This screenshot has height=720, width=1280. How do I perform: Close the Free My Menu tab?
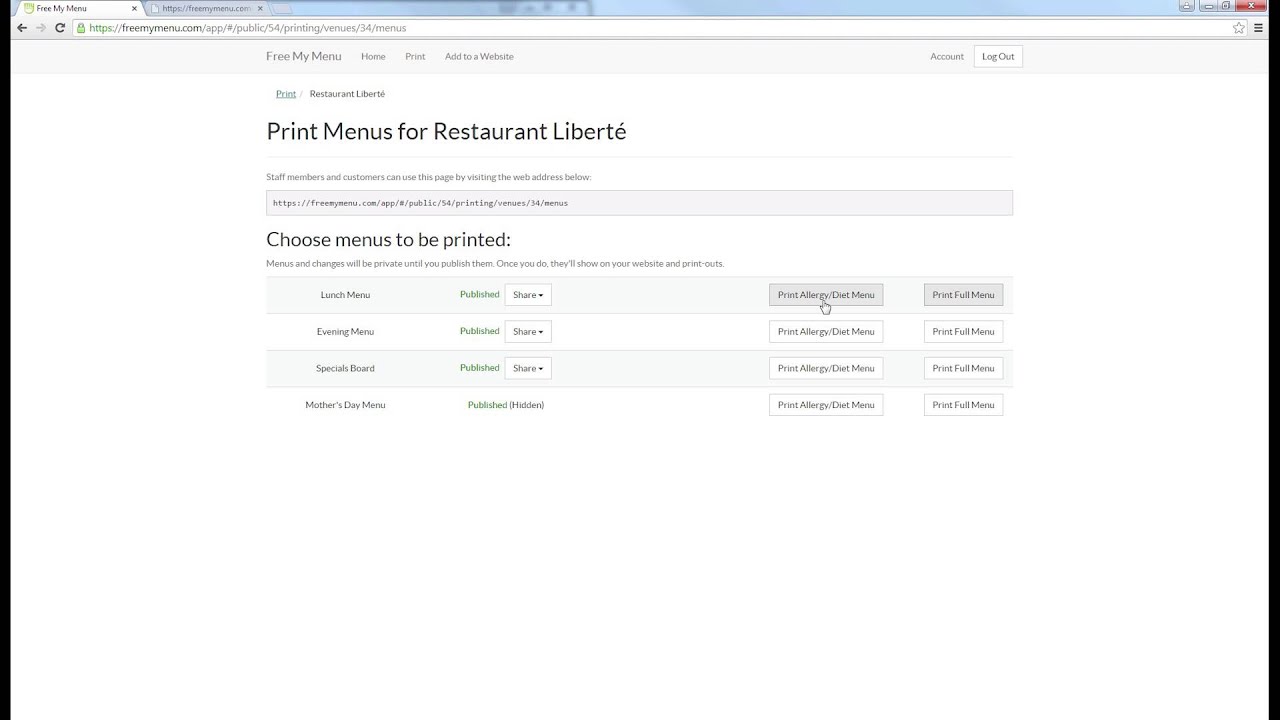[x=134, y=8]
